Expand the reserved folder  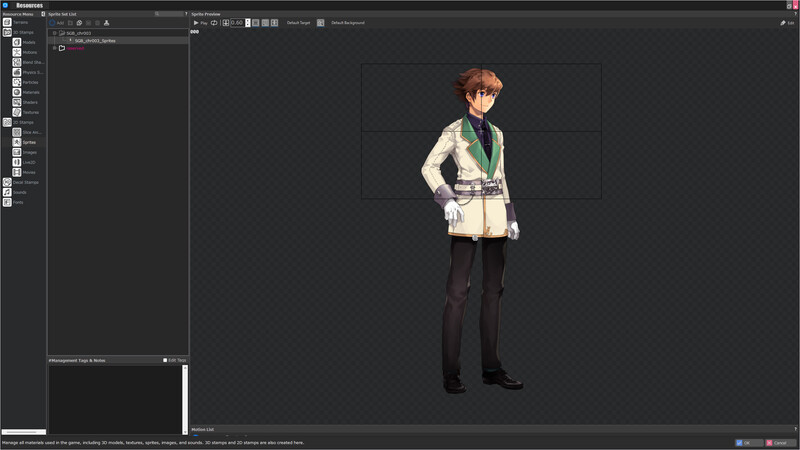click(x=55, y=48)
